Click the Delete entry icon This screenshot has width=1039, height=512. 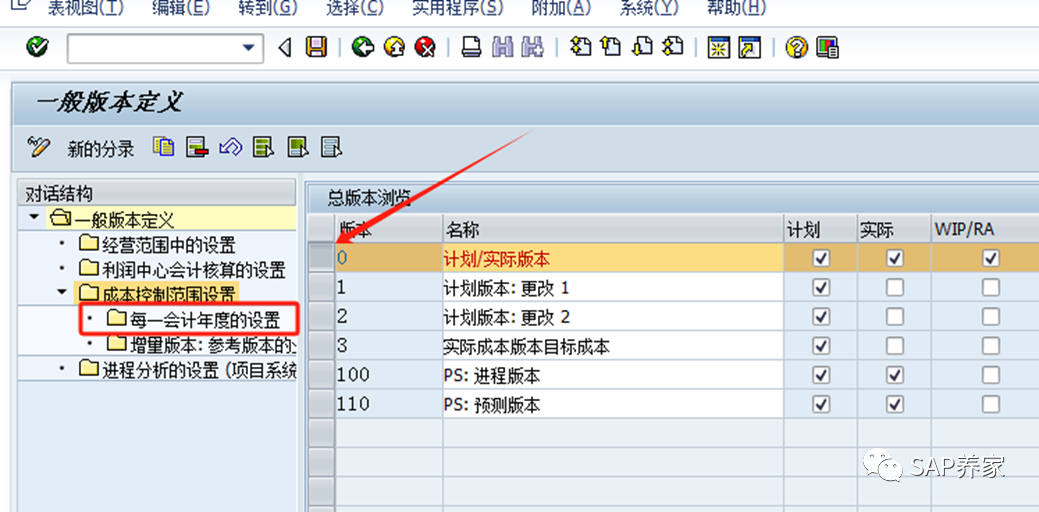click(197, 146)
